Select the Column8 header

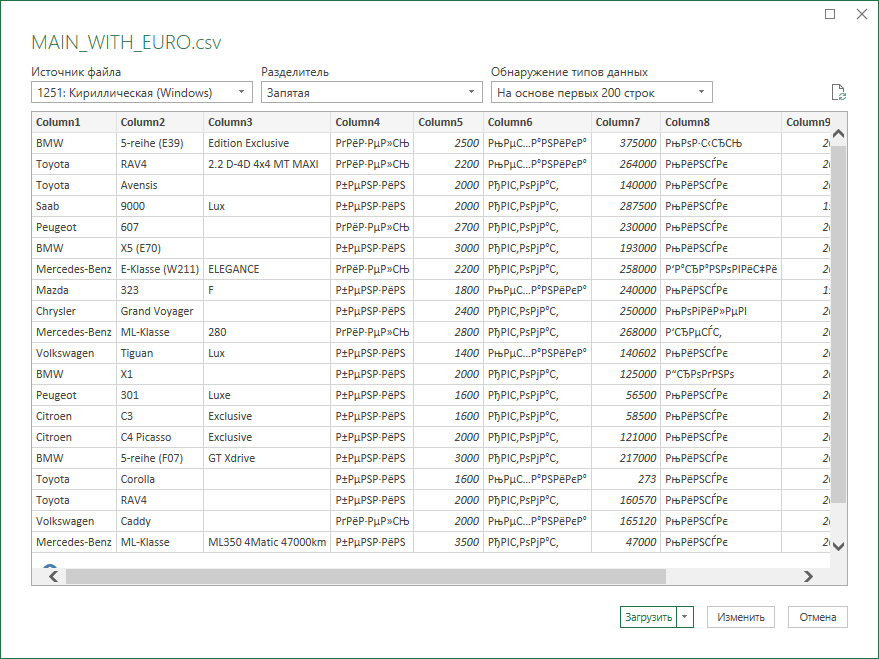(x=721, y=122)
